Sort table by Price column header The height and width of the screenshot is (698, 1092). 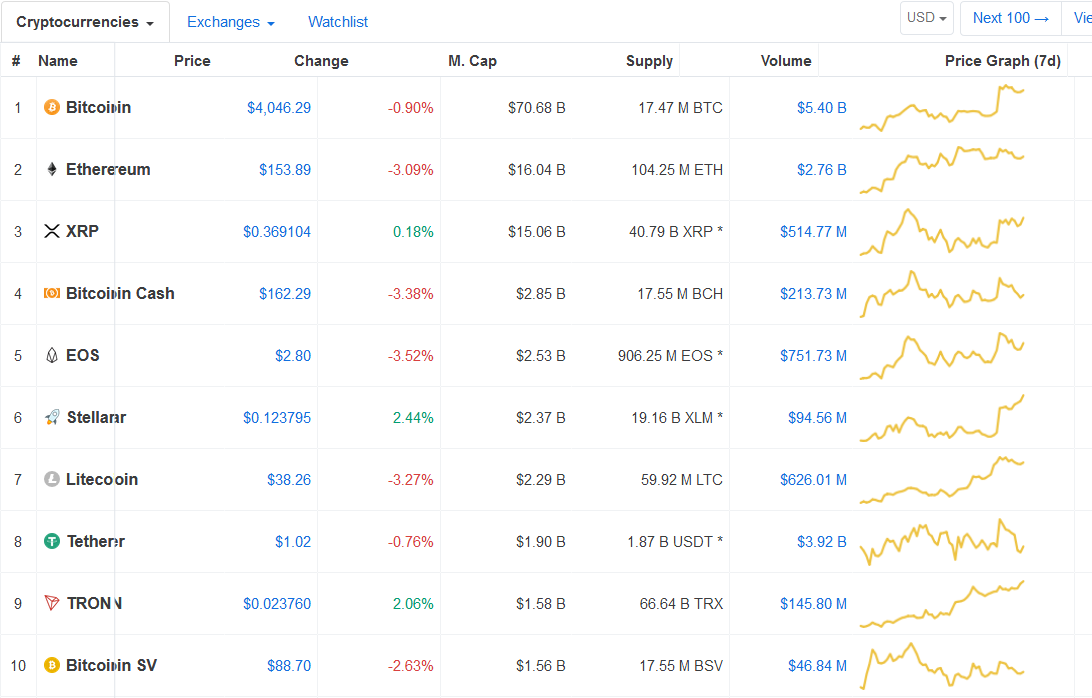point(192,61)
